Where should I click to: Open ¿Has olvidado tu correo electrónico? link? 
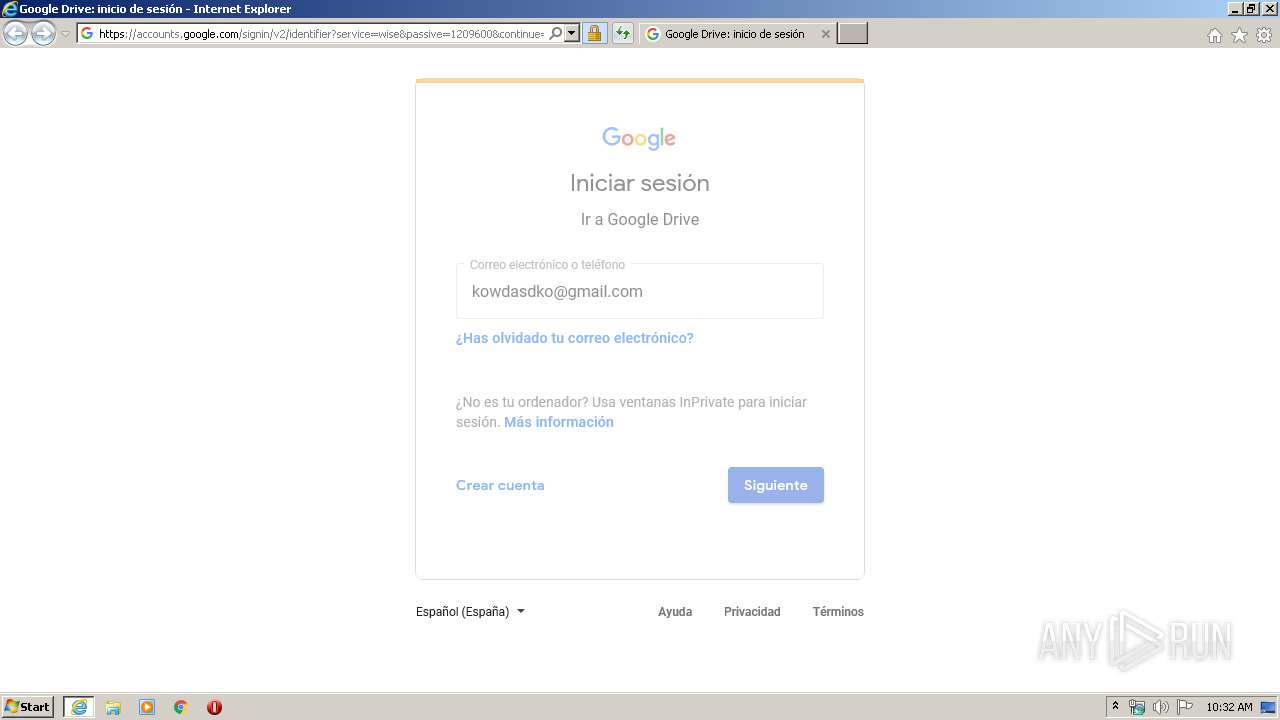[575, 338]
